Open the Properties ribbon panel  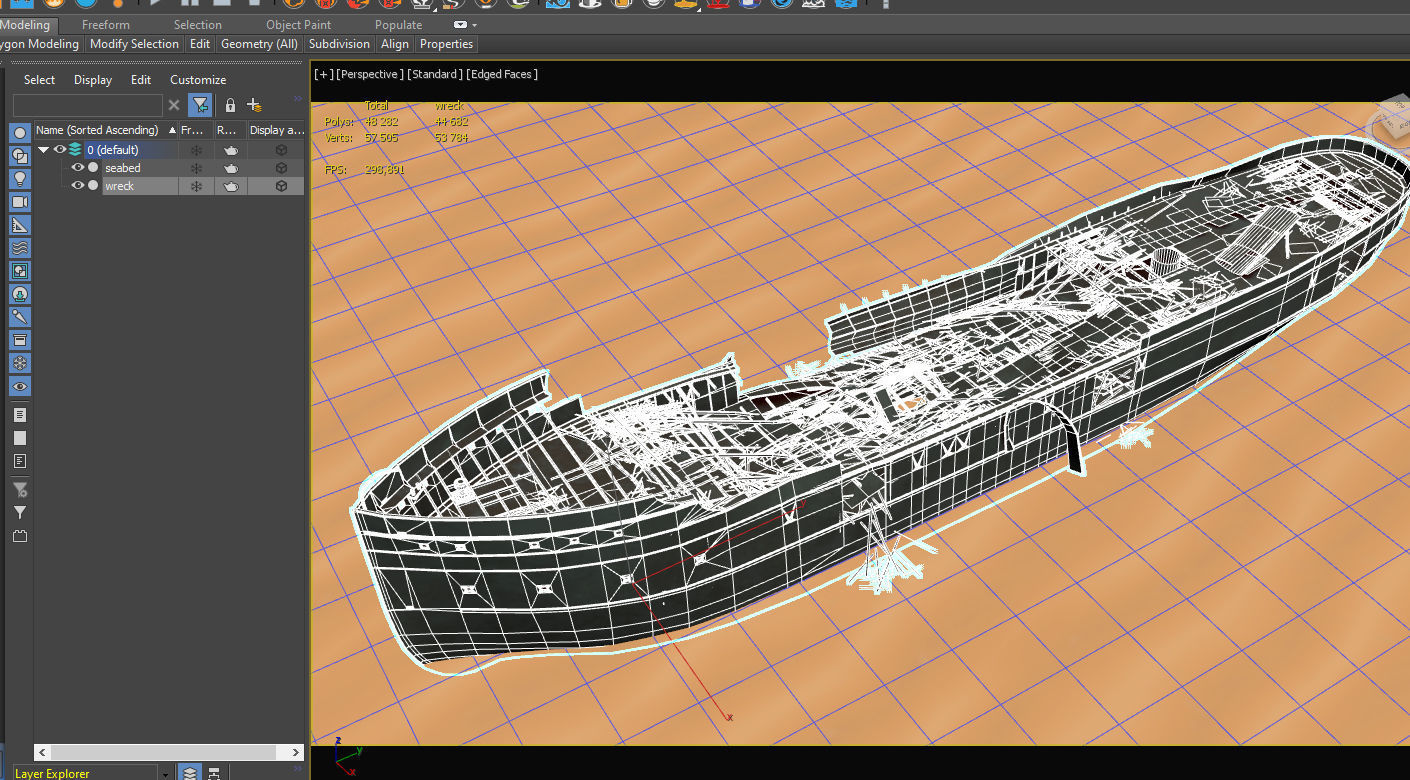click(x=446, y=44)
